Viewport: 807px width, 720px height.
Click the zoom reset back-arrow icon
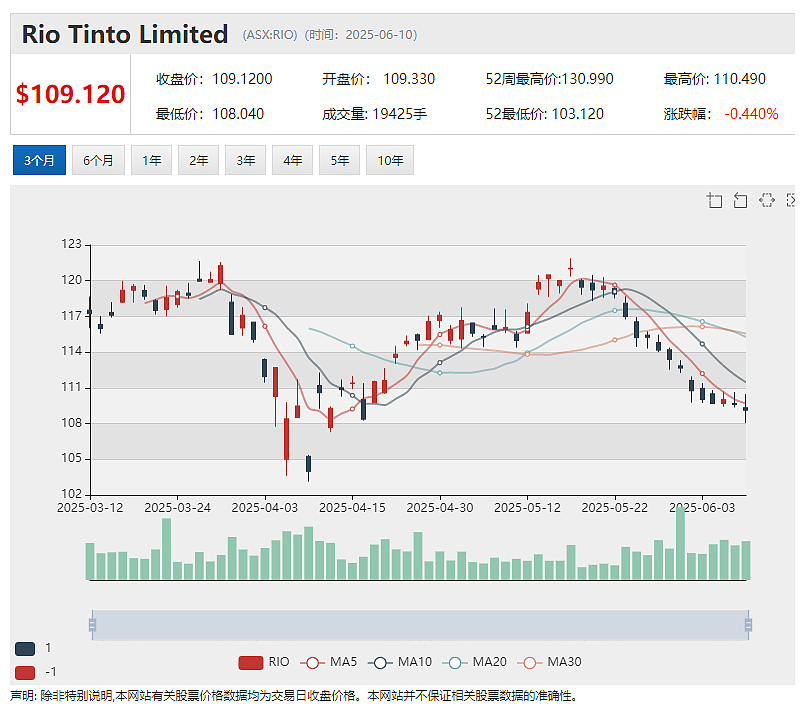click(x=740, y=200)
